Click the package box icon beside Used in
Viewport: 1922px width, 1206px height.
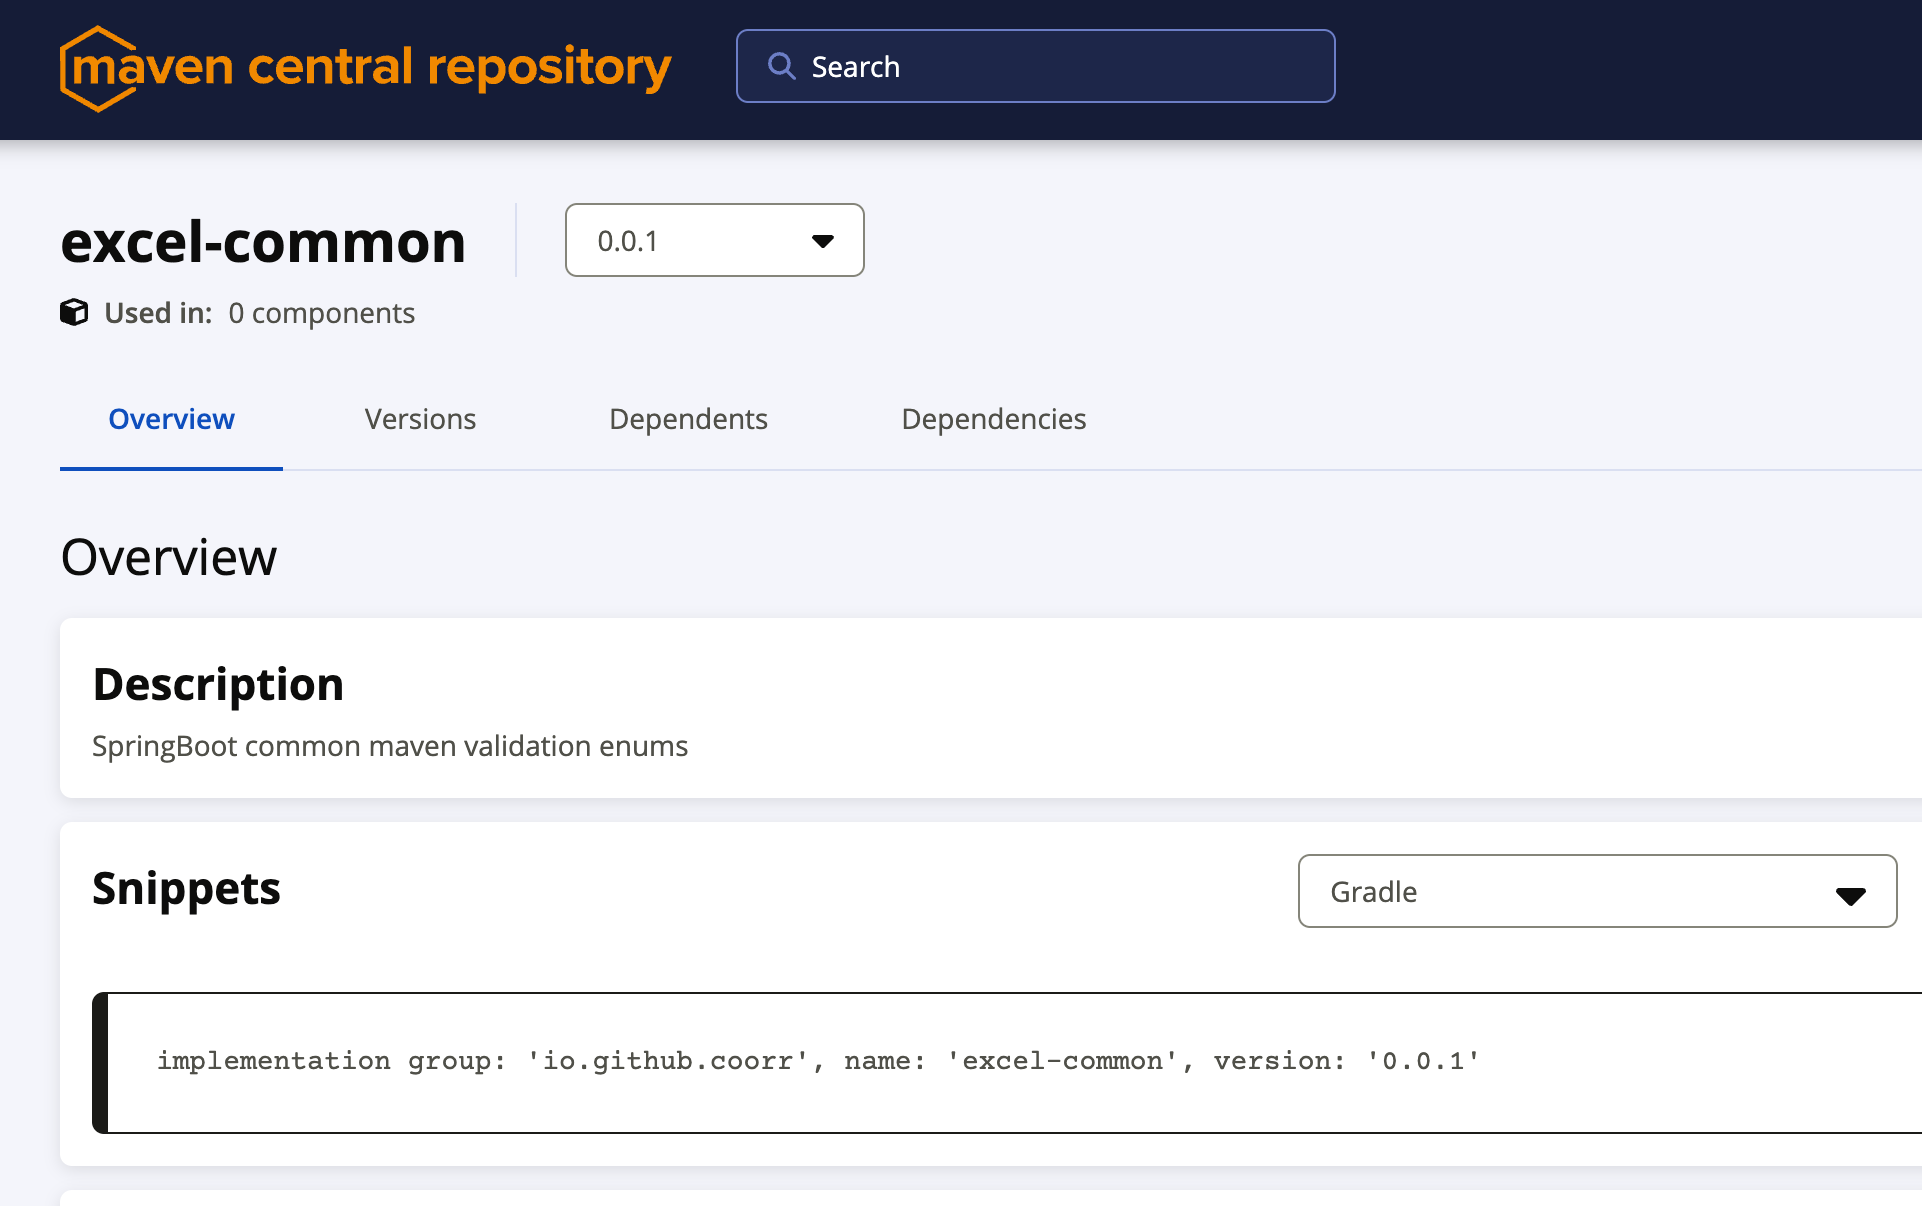coord(74,312)
